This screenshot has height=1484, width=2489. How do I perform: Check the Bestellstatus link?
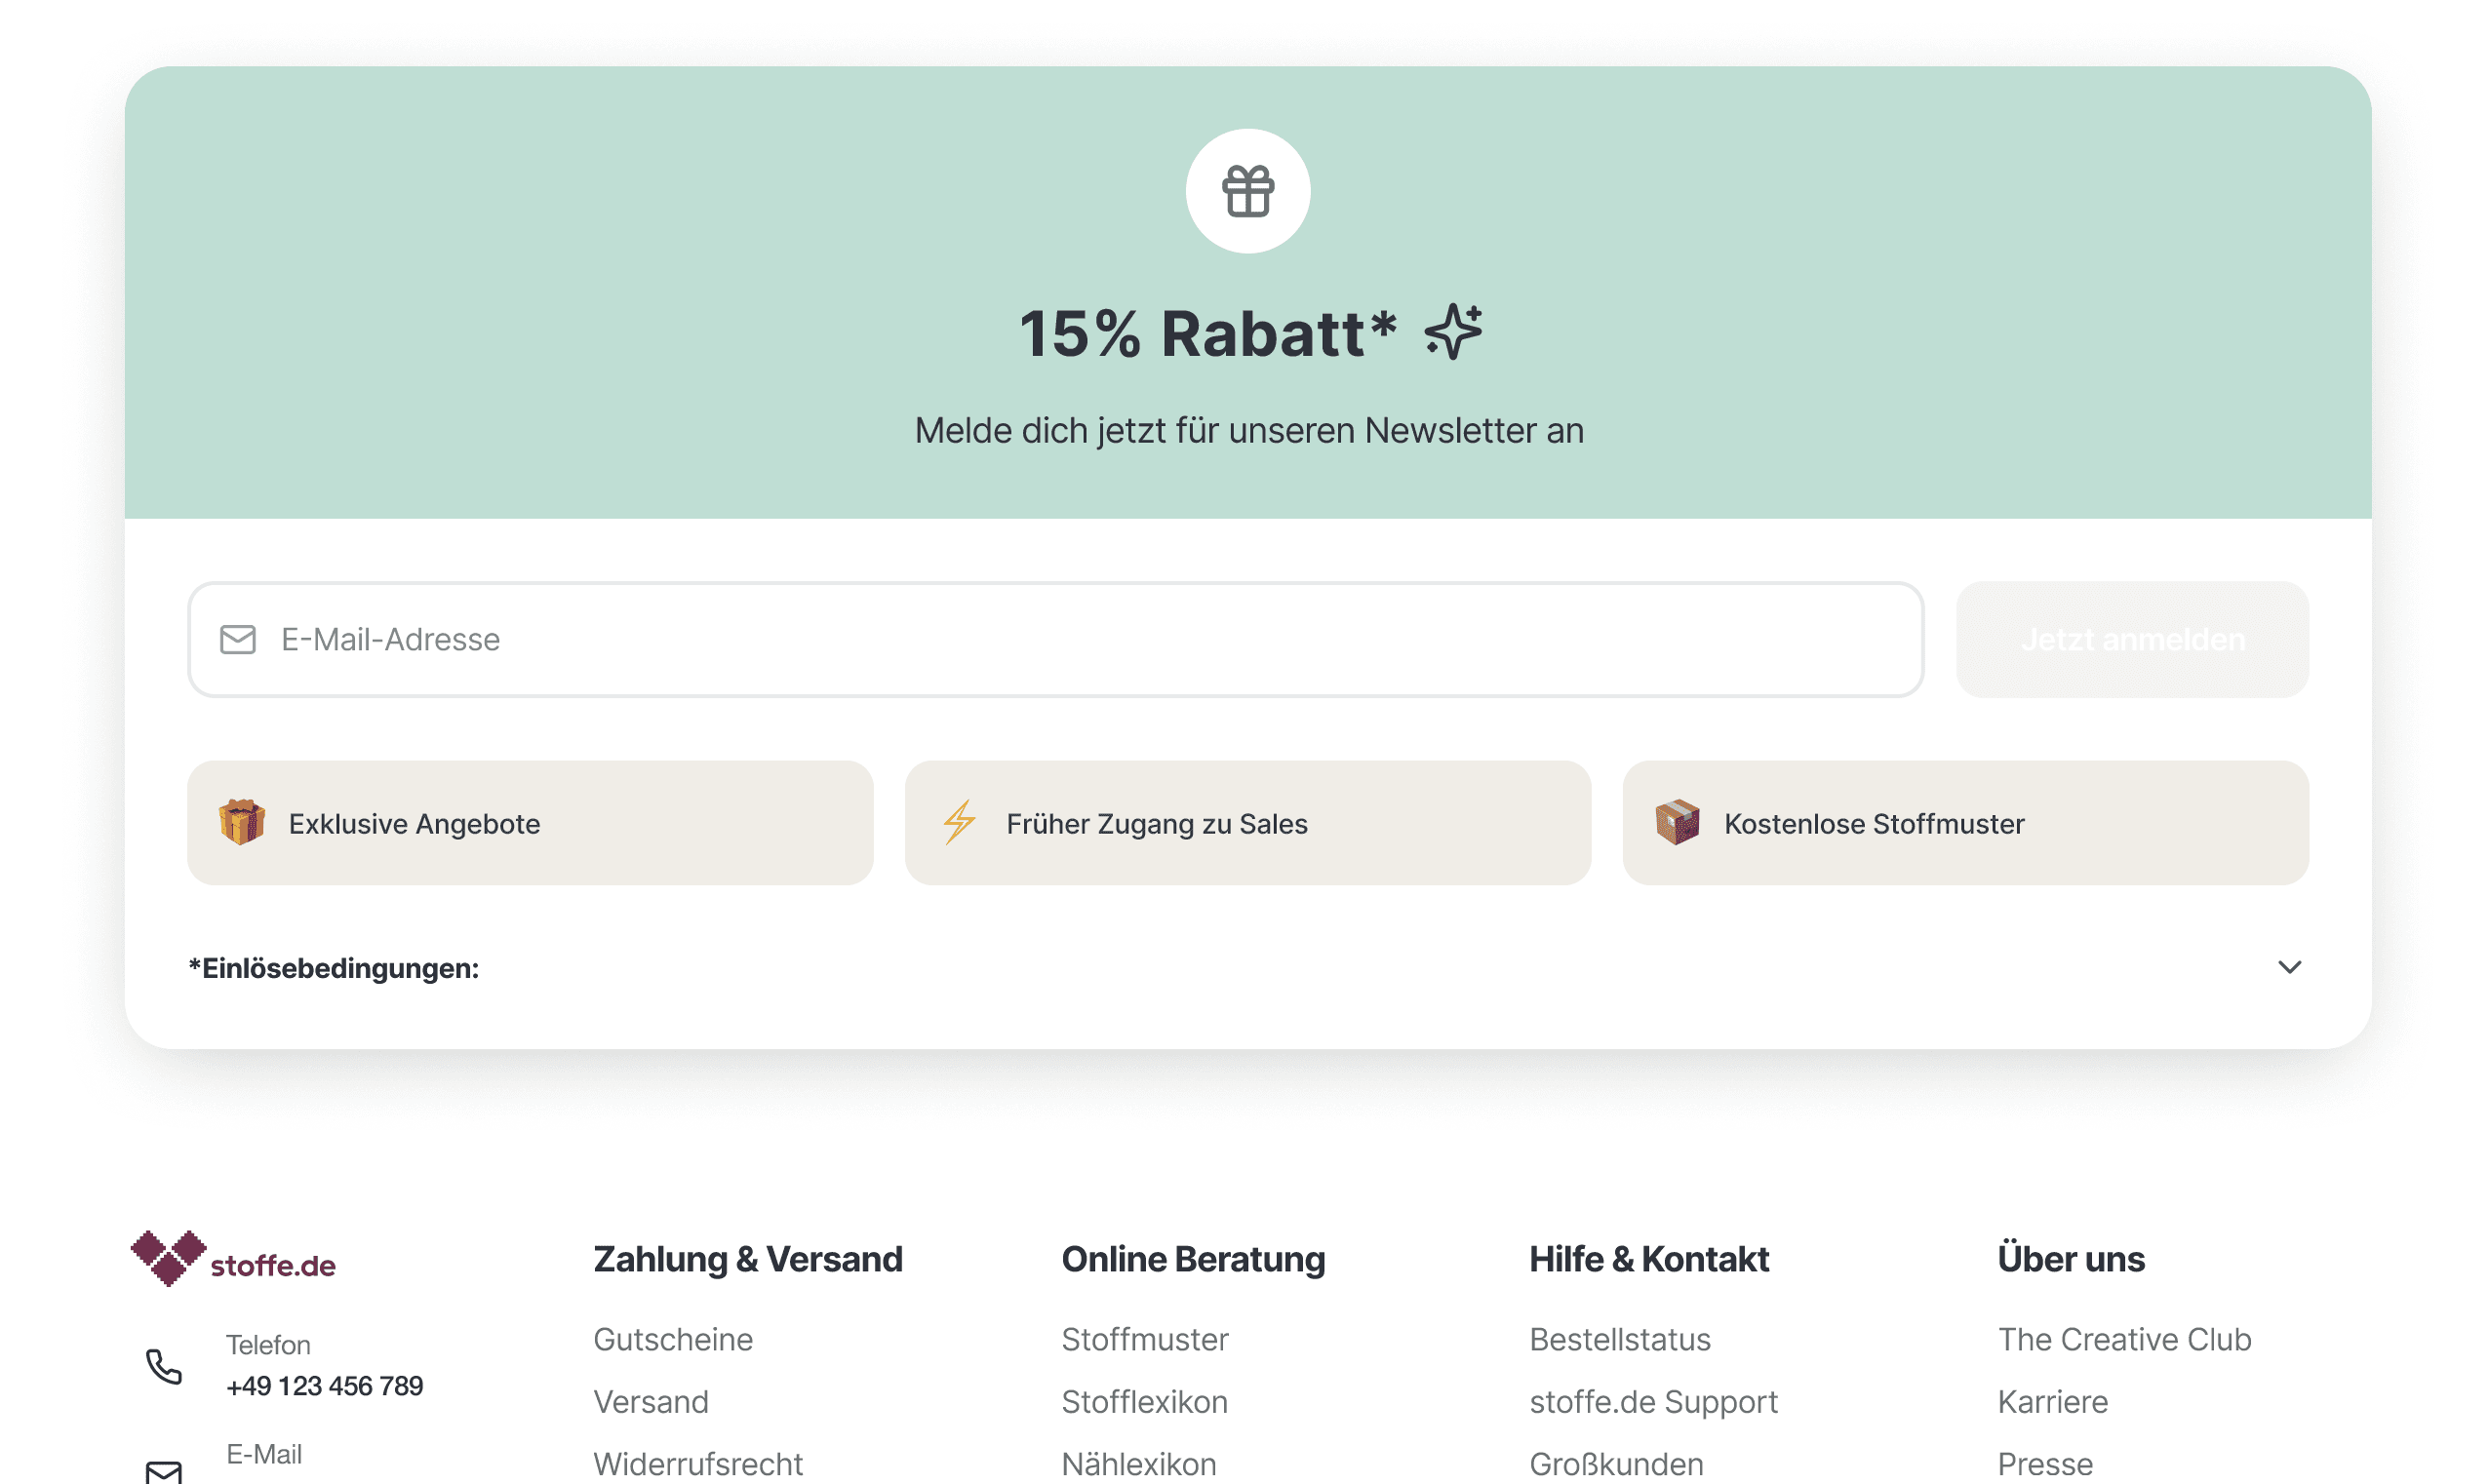coord(1619,1339)
